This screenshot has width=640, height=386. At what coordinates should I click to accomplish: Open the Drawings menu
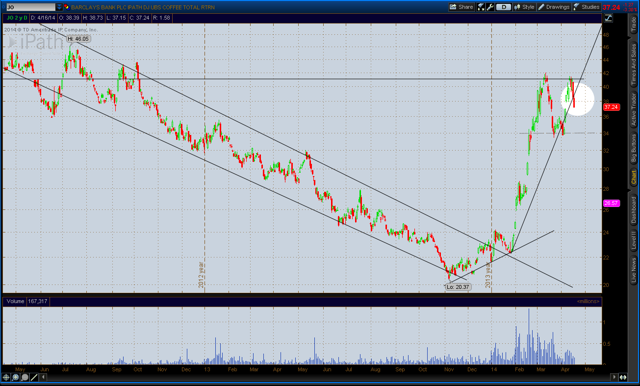click(553, 7)
